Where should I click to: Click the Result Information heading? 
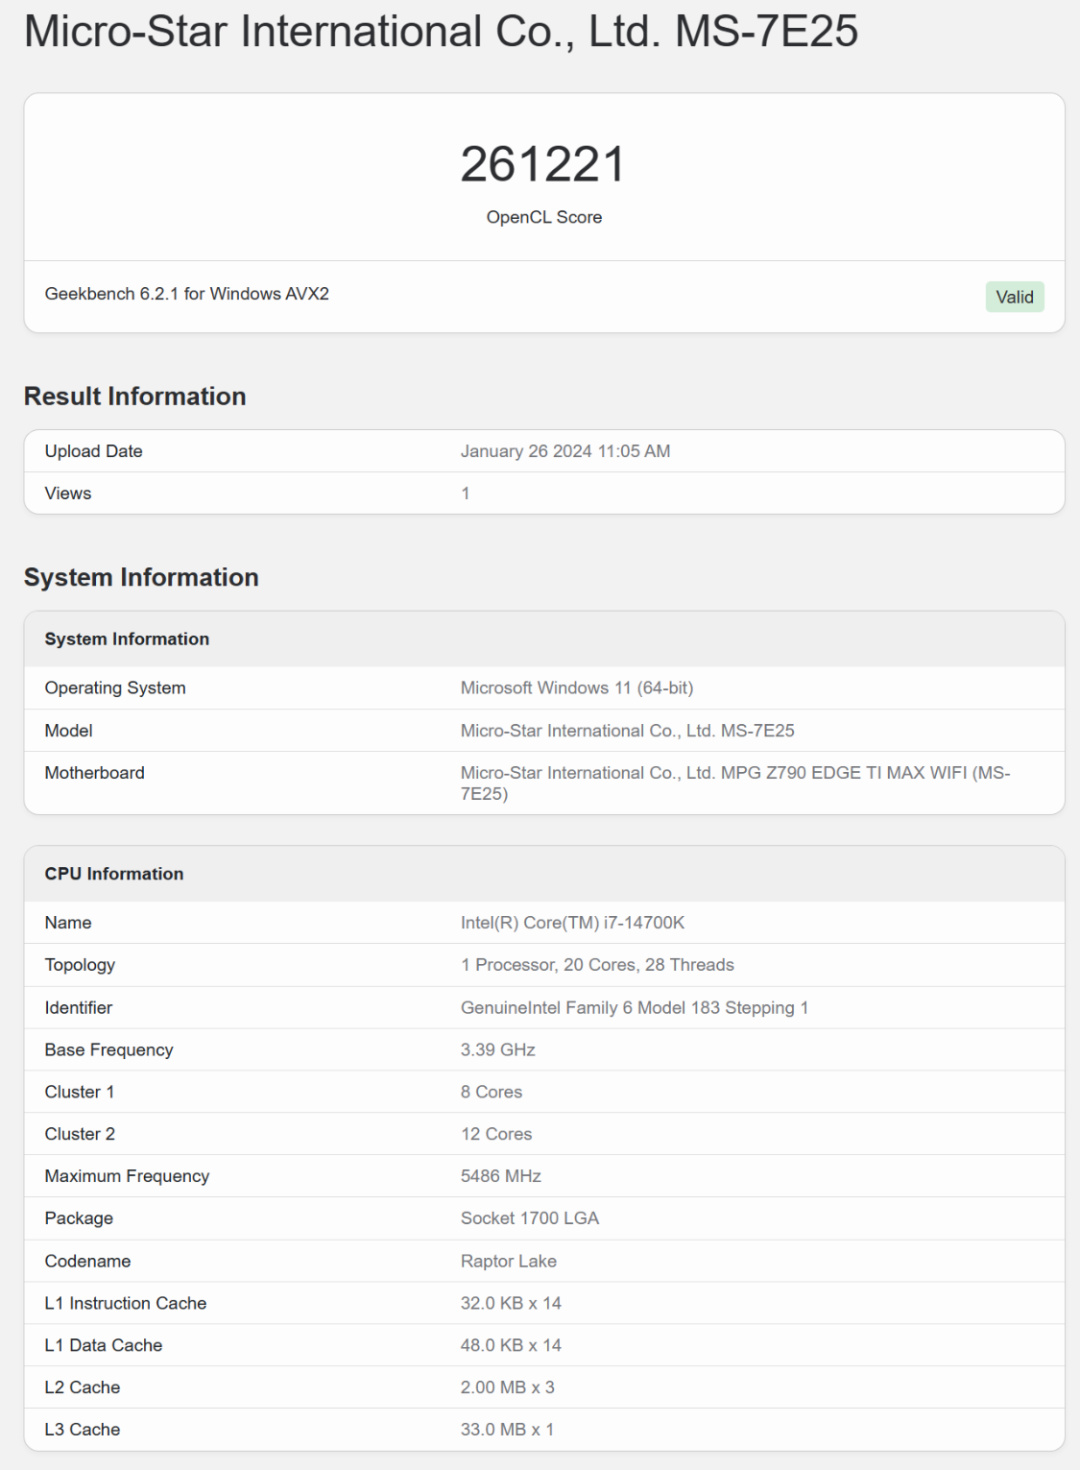click(x=135, y=396)
